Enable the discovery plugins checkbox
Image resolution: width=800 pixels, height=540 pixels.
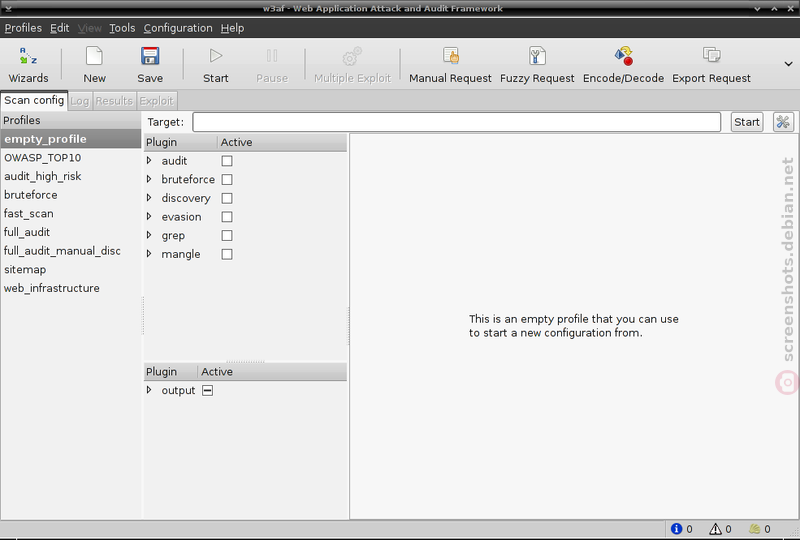tap(227, 198)
